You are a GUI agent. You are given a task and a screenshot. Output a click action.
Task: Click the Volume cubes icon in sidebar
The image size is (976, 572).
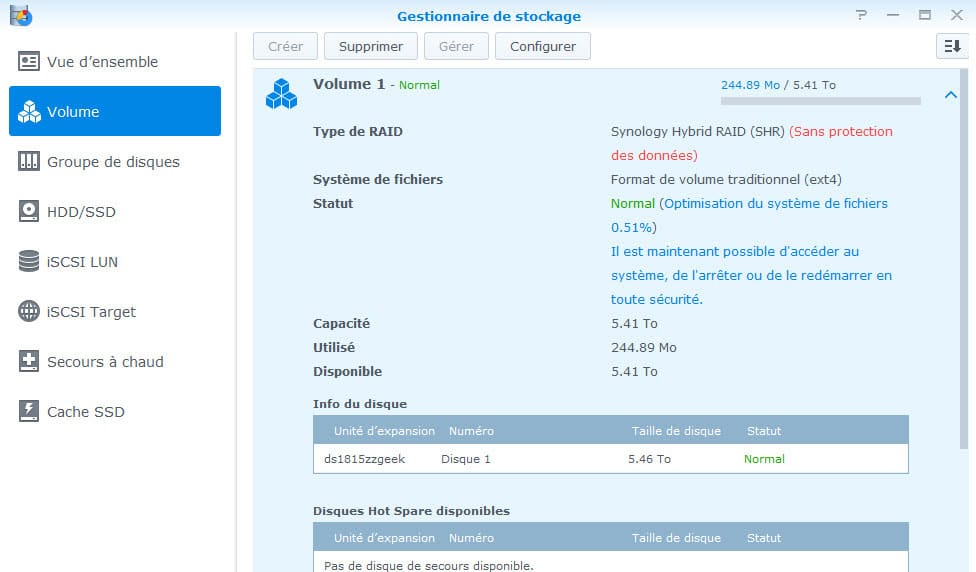(x=29, y=112)
